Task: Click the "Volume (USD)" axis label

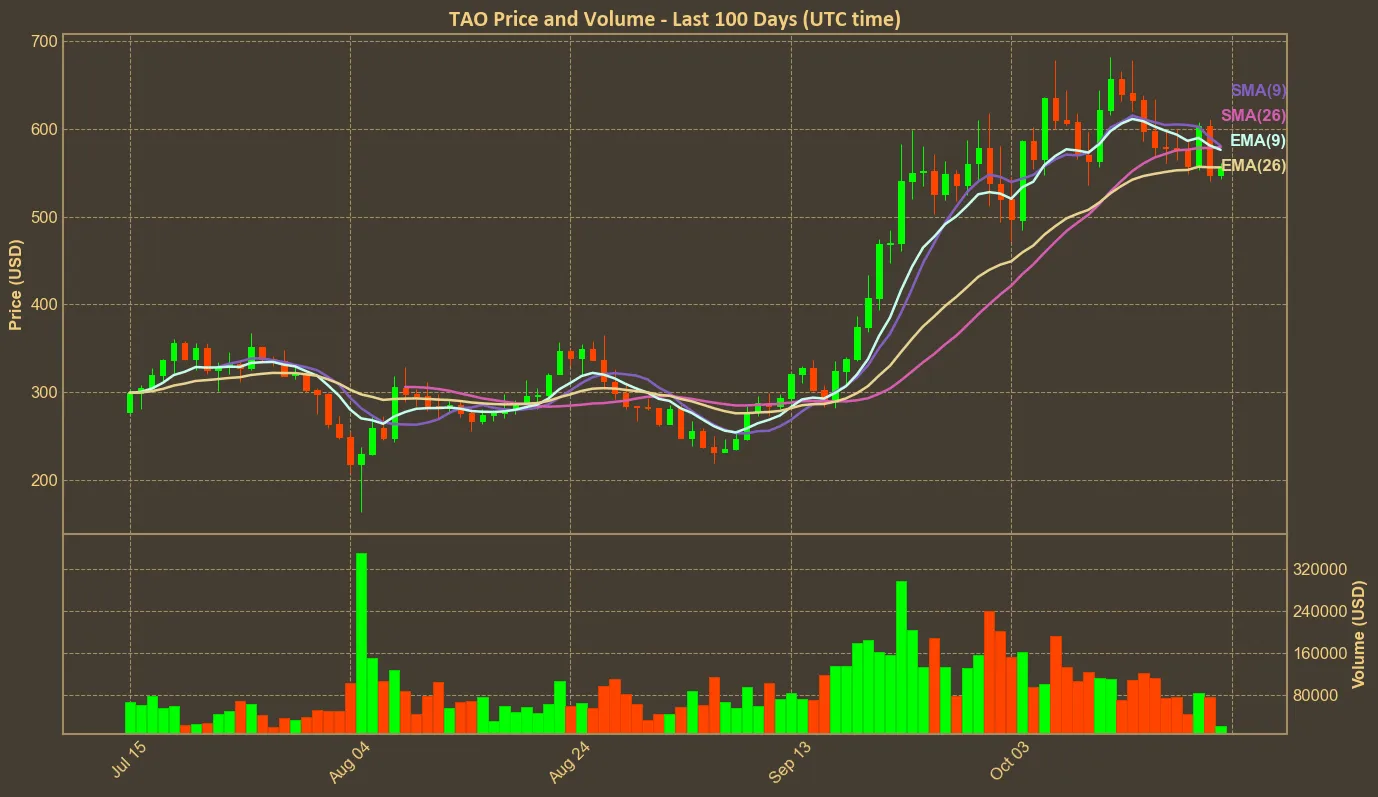Action: click(1359, 635)
